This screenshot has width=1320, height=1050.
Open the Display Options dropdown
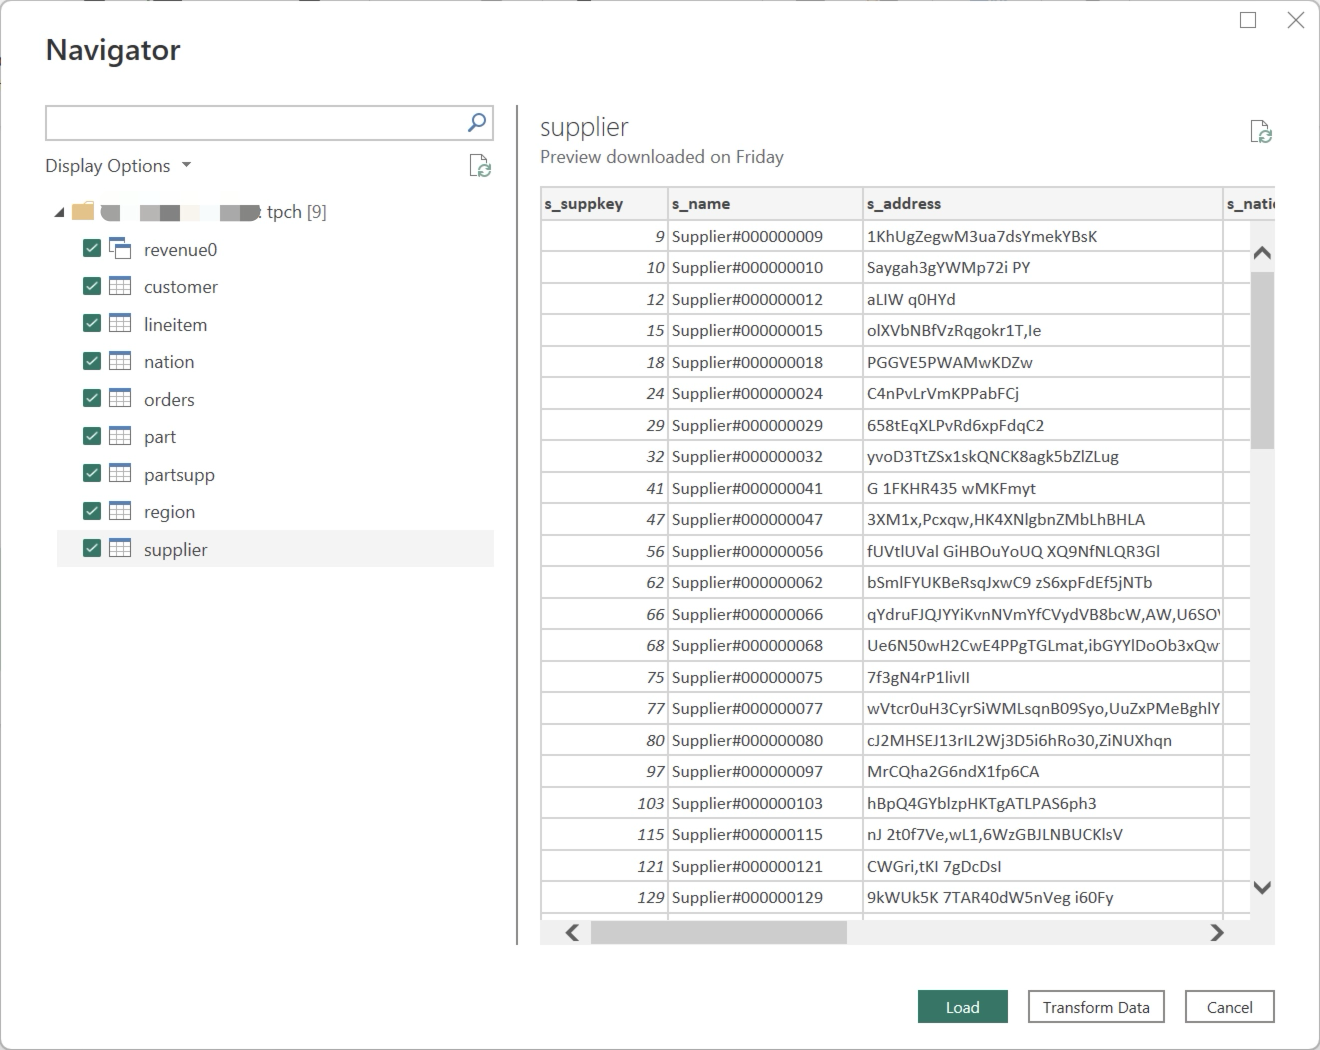click(x=118, y=166)
